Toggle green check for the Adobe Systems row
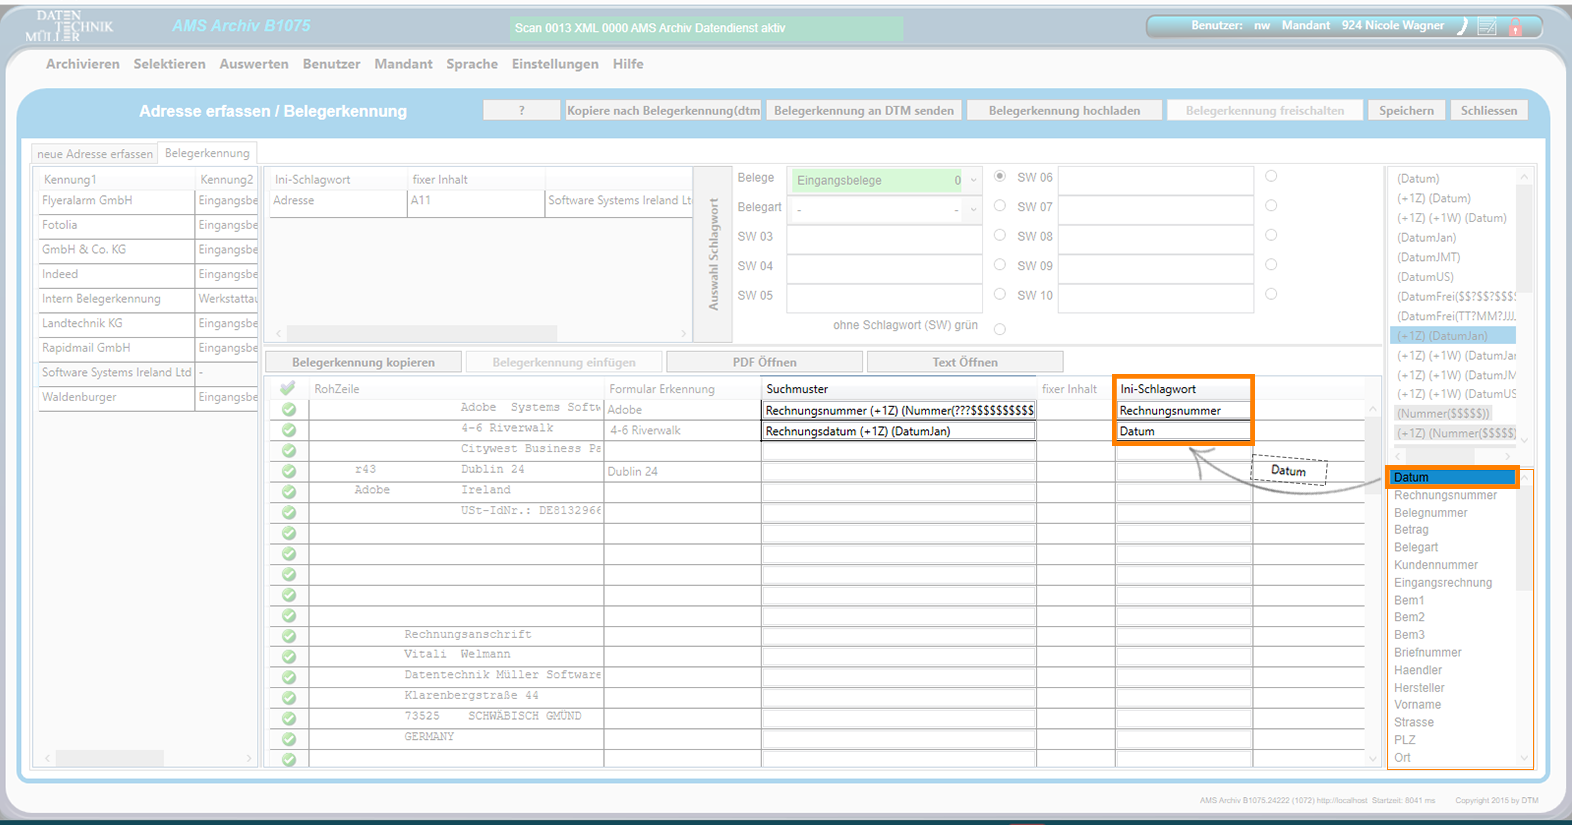Image resolution: width=1572 pixels, height=825 pixels. 289,410
